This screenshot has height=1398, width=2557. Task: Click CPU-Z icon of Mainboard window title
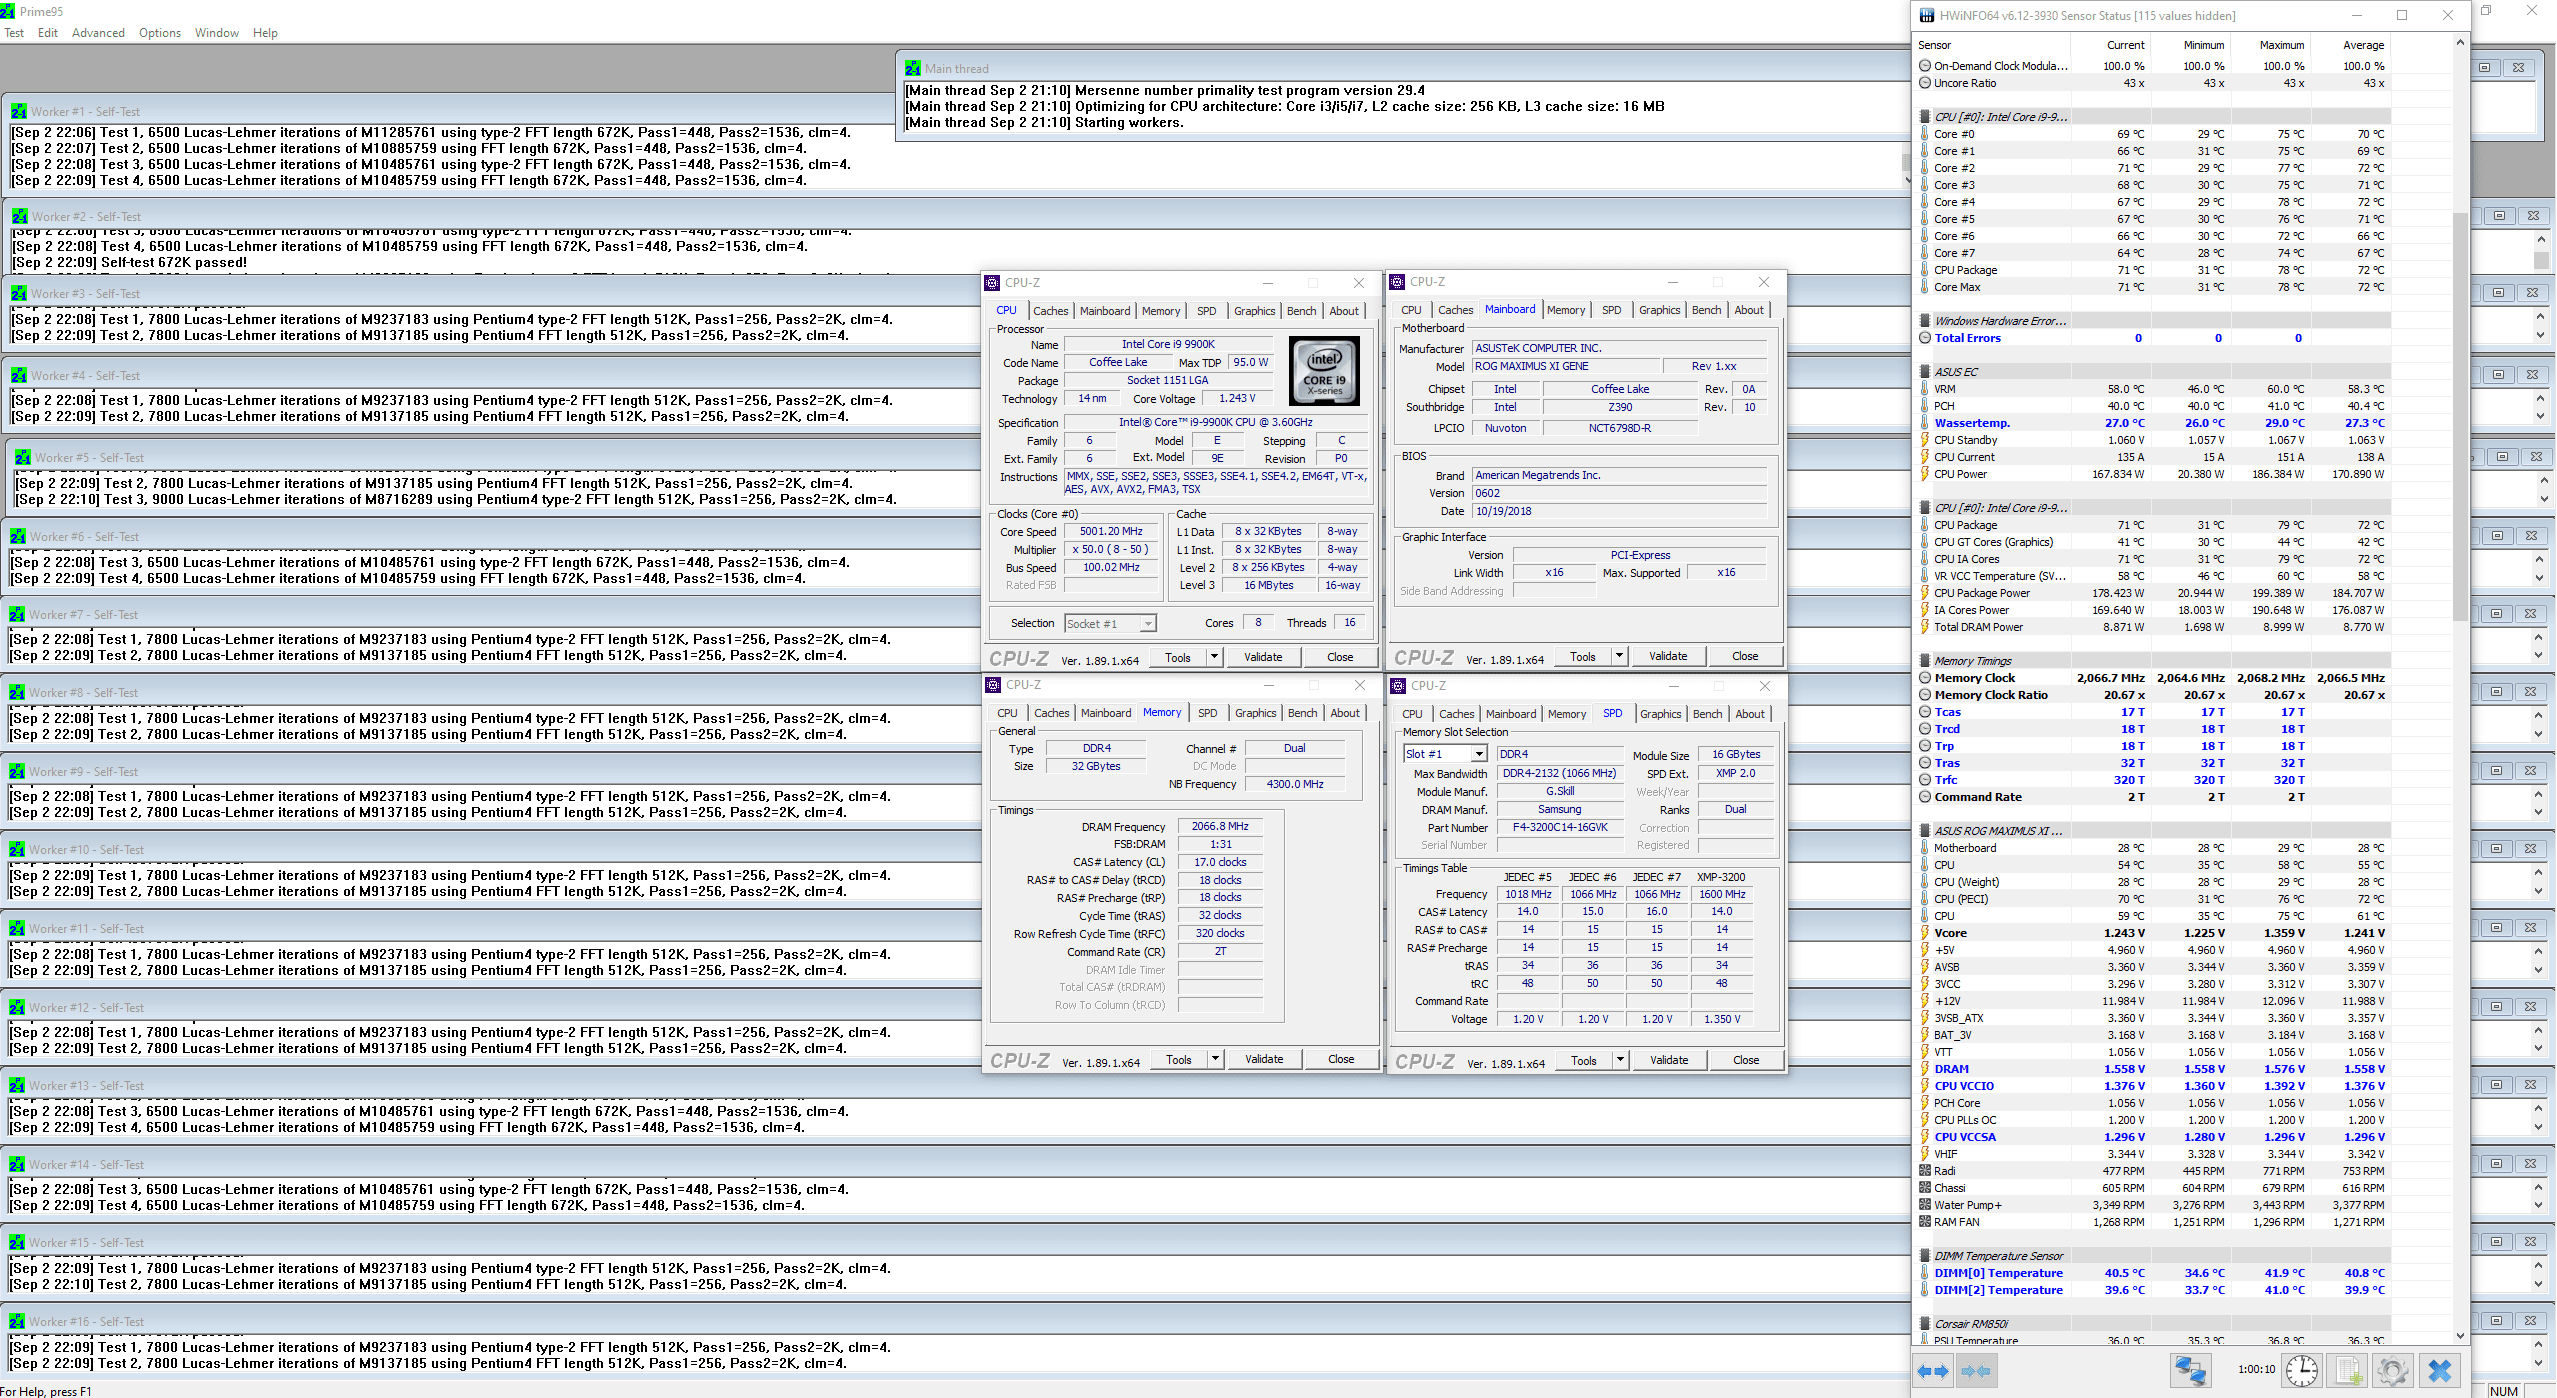click(x=1397, y=282)
